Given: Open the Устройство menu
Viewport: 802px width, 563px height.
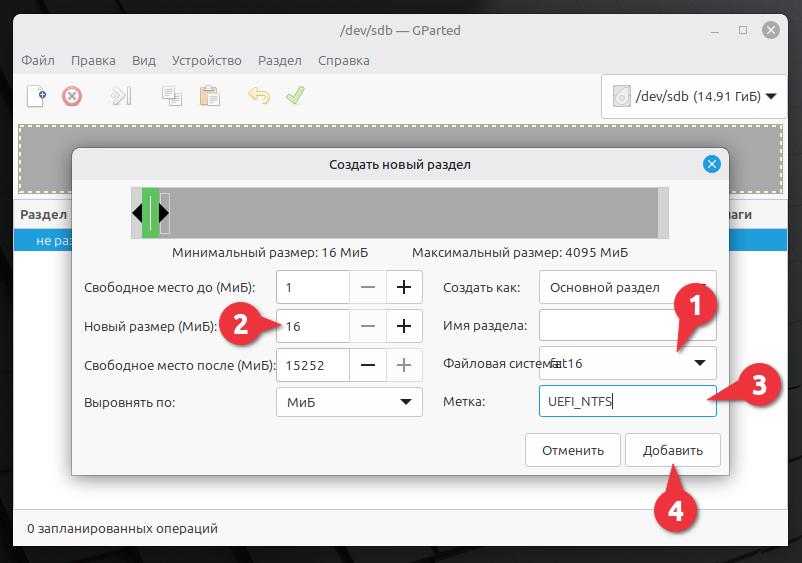Looking at the screenshot, I should (207, 60).
